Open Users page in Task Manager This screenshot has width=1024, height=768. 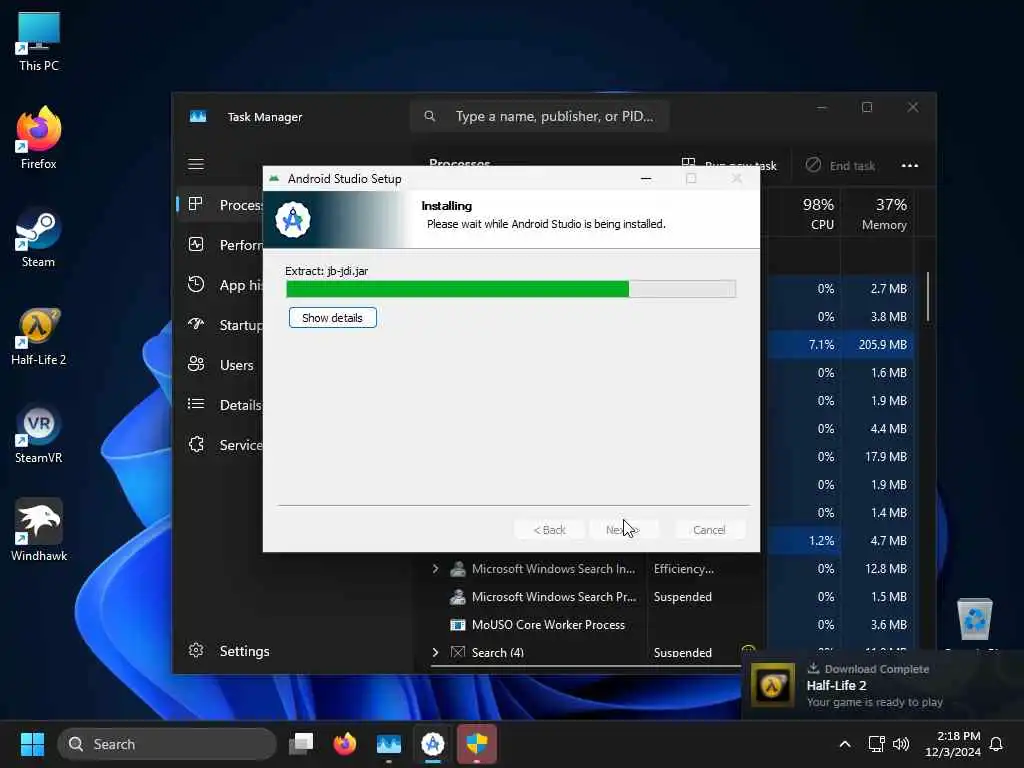point(221,364)
